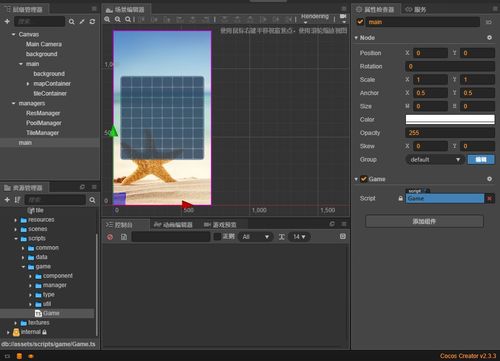Click the collapse logs icon in console toolbar

point(343,236)
